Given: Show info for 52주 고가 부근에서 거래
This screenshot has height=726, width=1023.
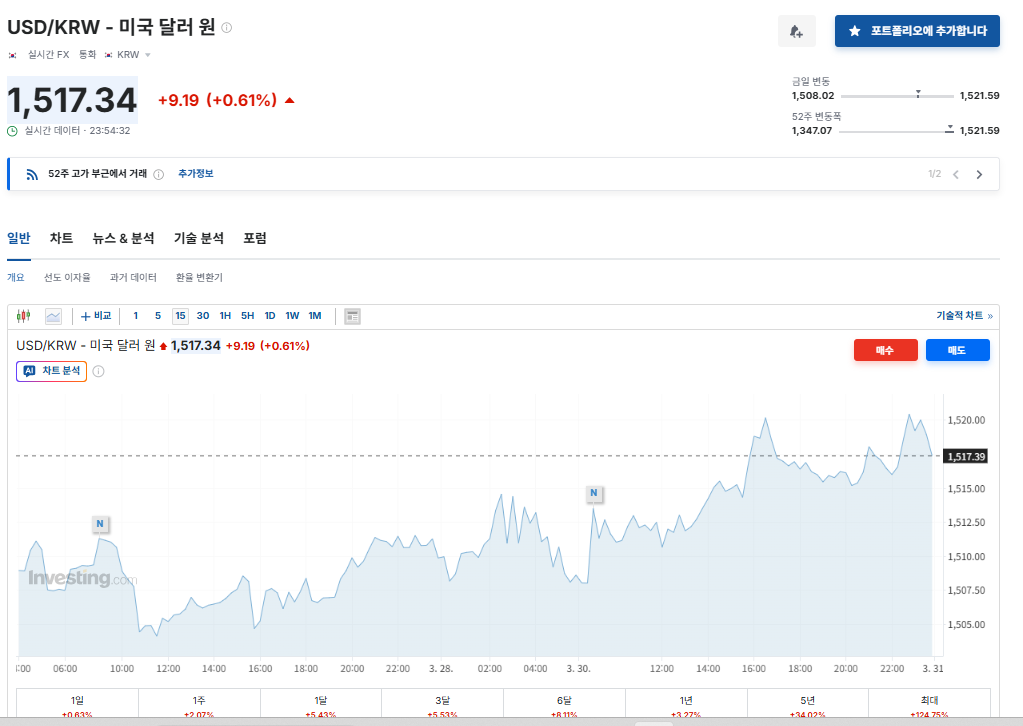Looking at the screenshot, I should pos(159,174).
